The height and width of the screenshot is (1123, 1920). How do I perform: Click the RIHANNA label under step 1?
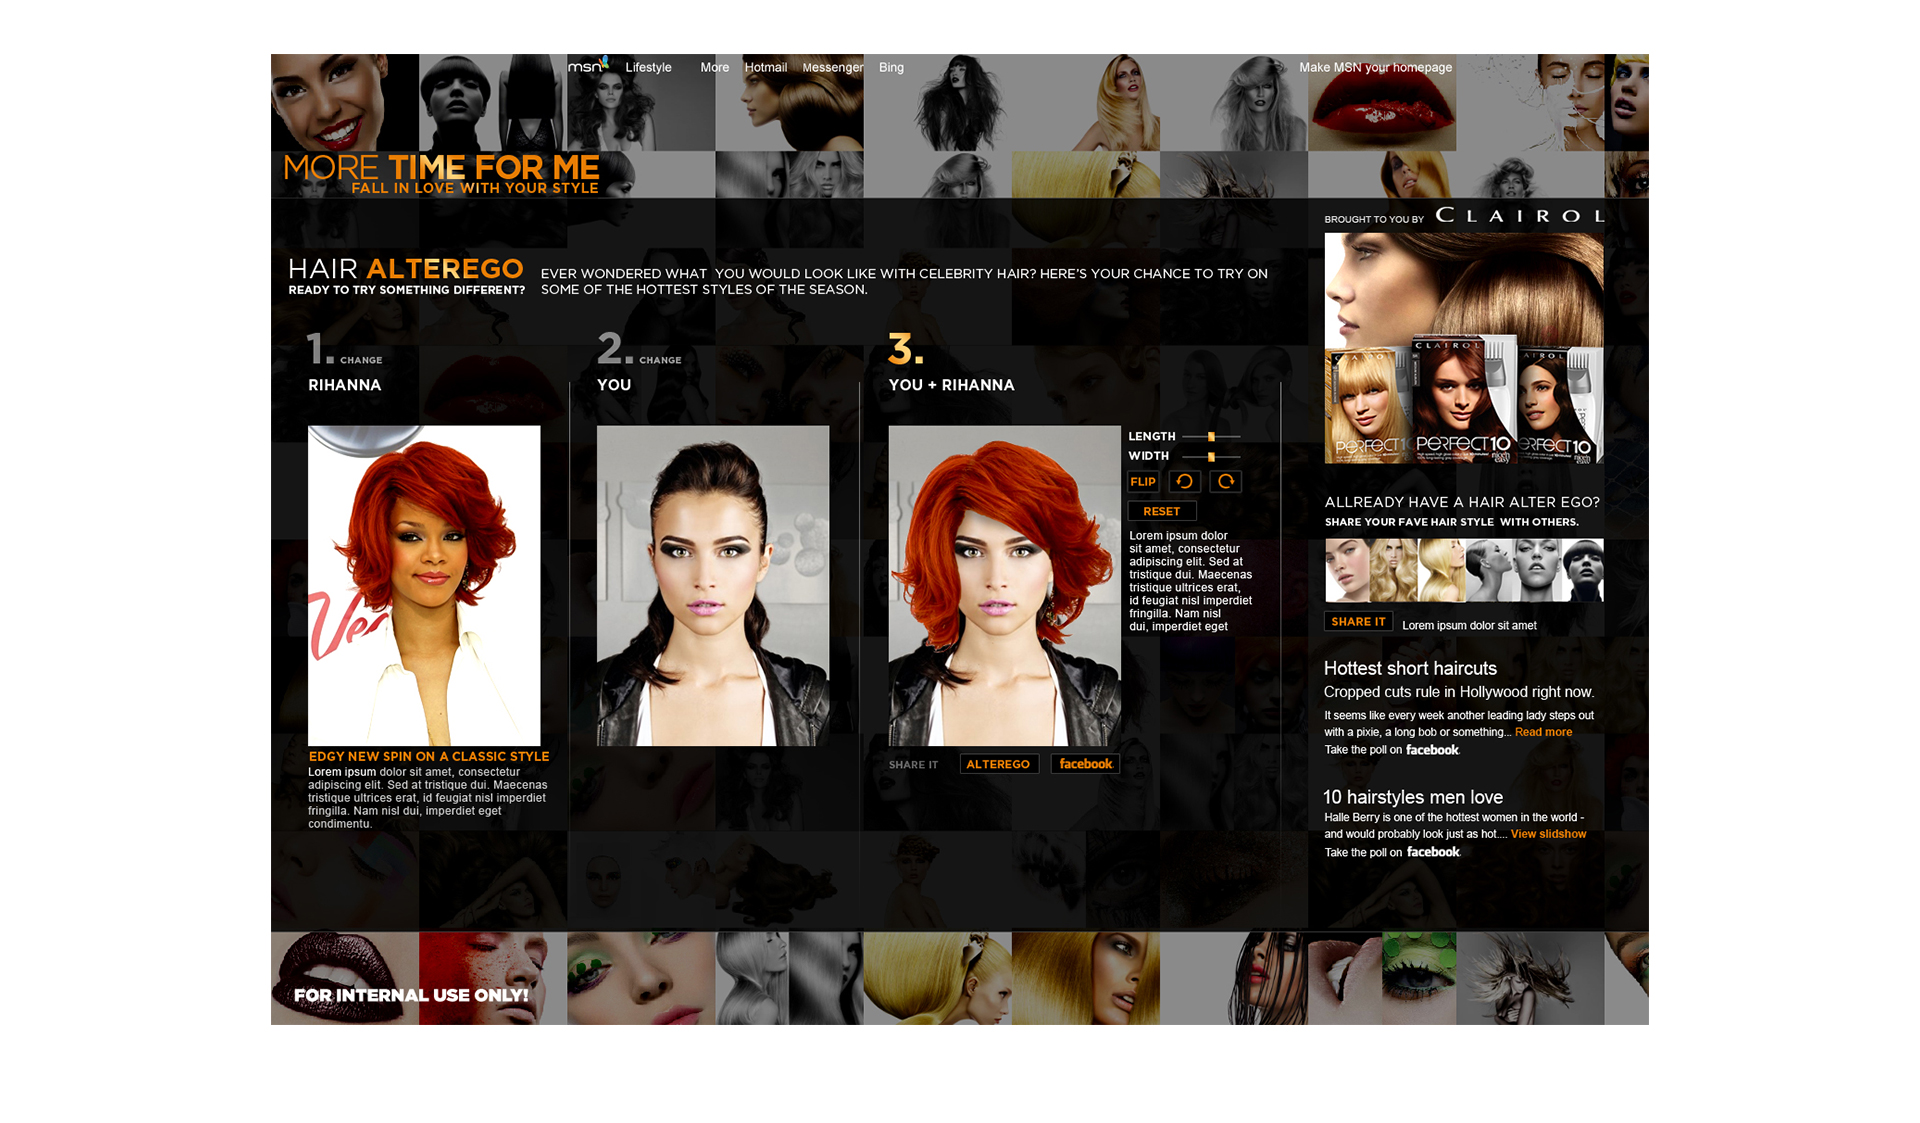click(x=345, y=385)
